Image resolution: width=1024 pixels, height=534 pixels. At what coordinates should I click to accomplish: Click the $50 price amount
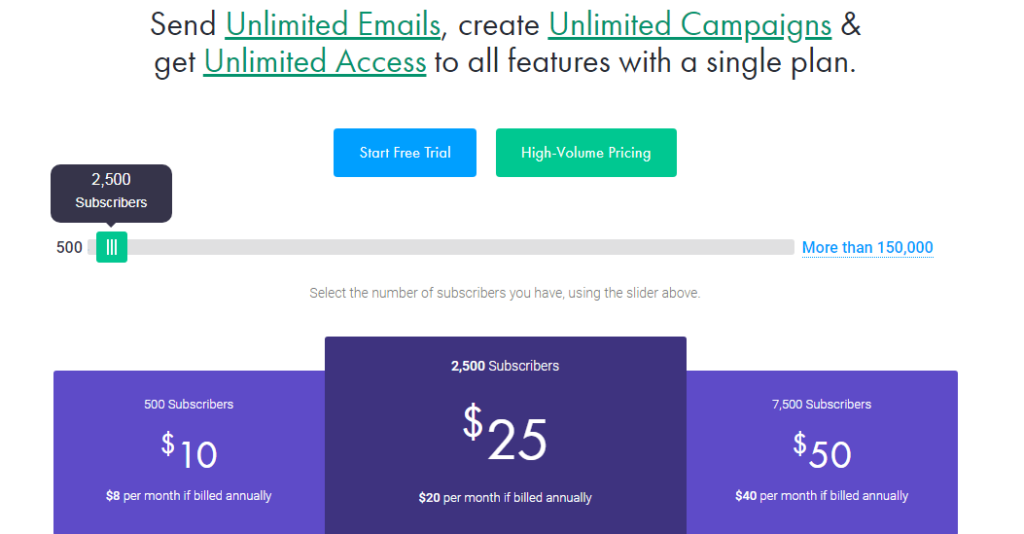pyautogui.click(x=822, y=451)
